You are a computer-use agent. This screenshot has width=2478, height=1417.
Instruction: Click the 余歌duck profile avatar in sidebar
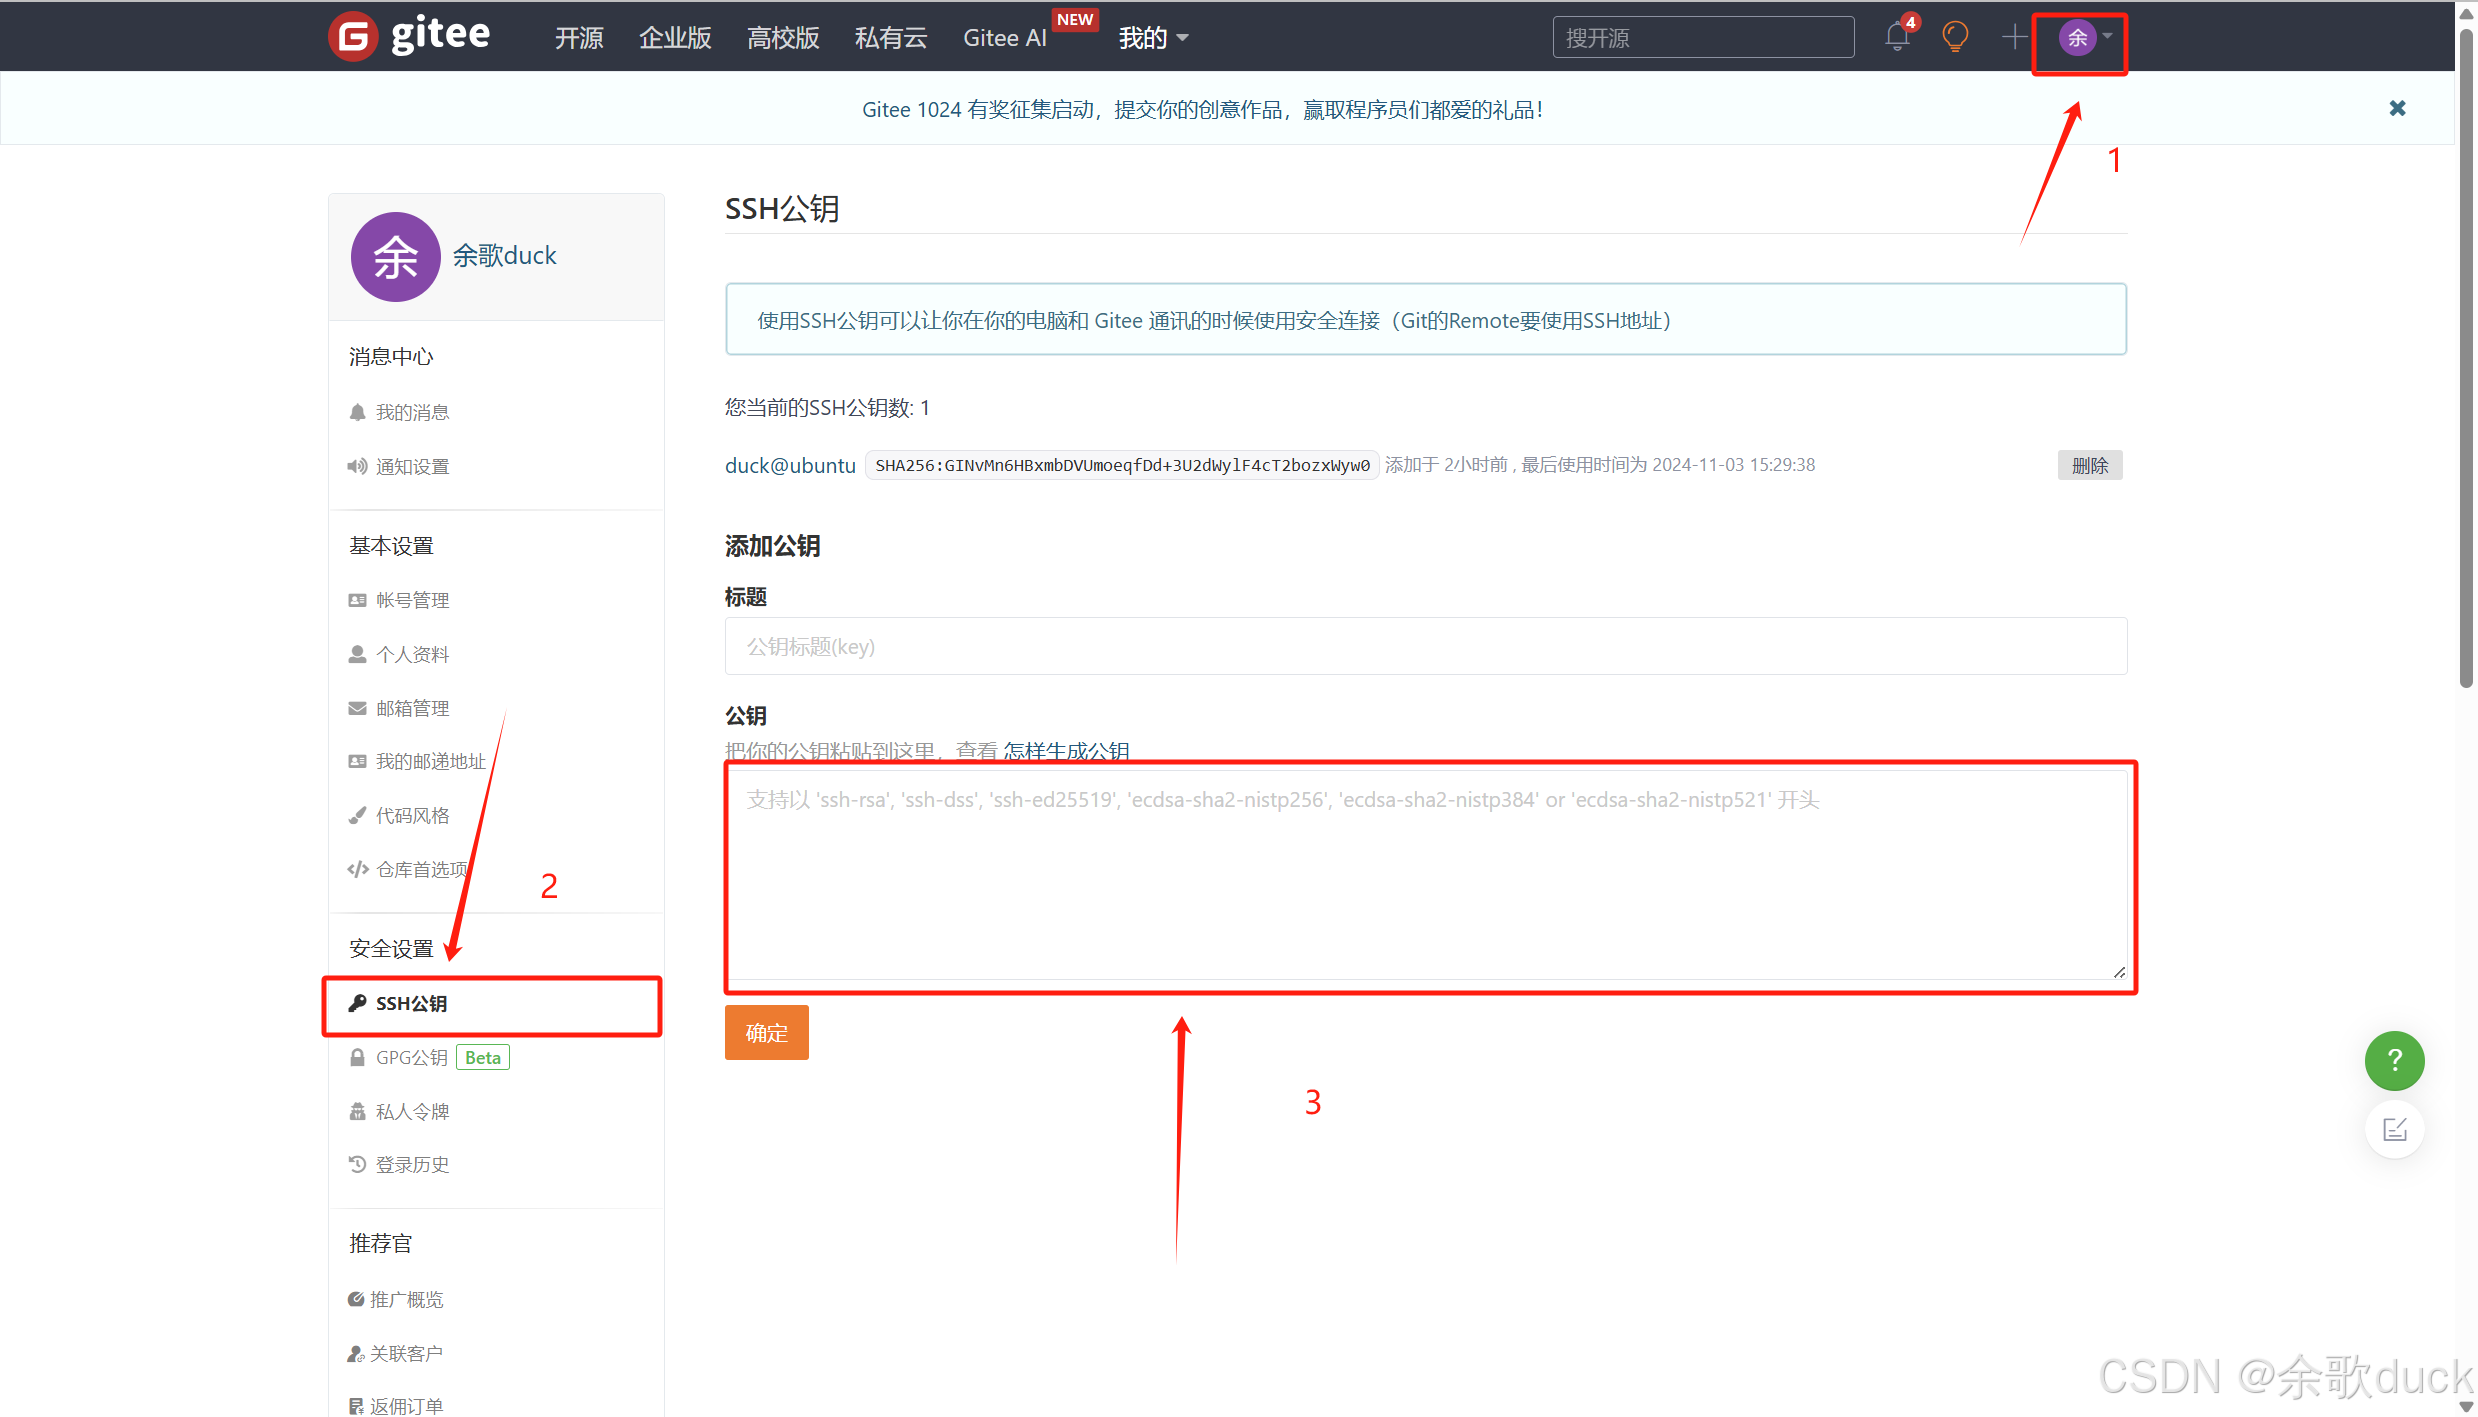[x=396, y=257]
